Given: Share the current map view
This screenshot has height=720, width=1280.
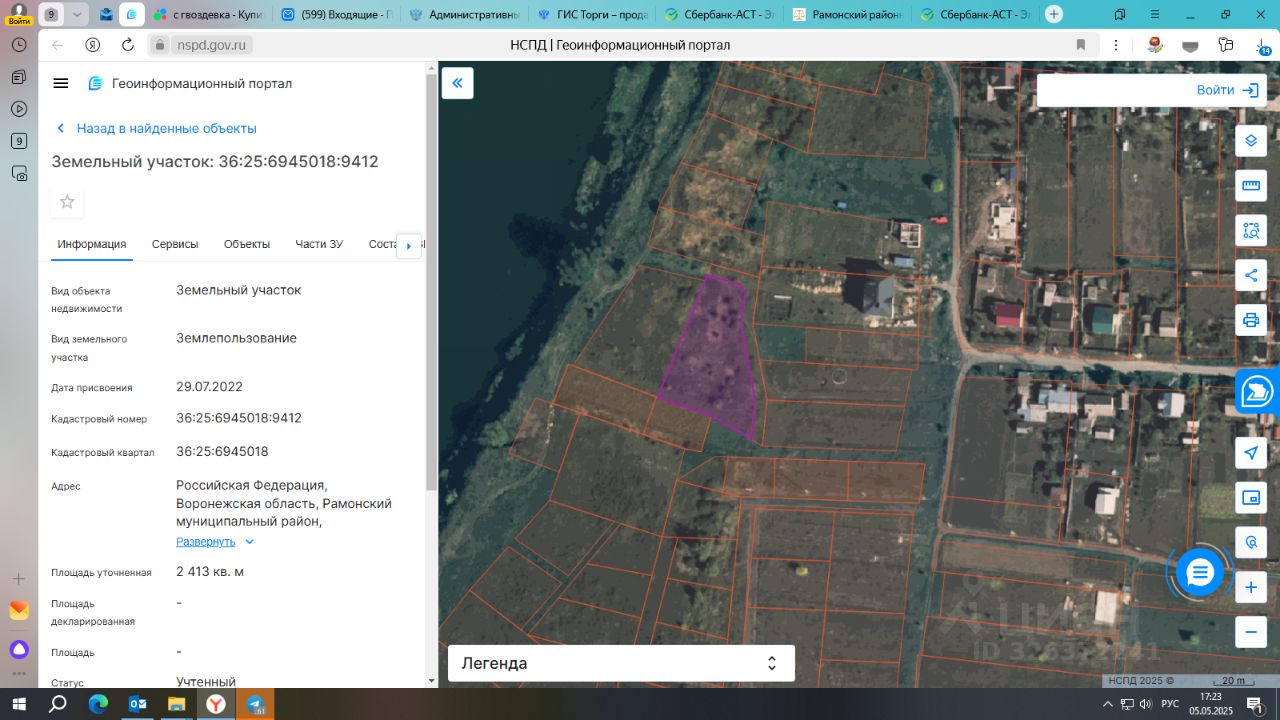Looking at the screenshot, I should coord(1250,276).
